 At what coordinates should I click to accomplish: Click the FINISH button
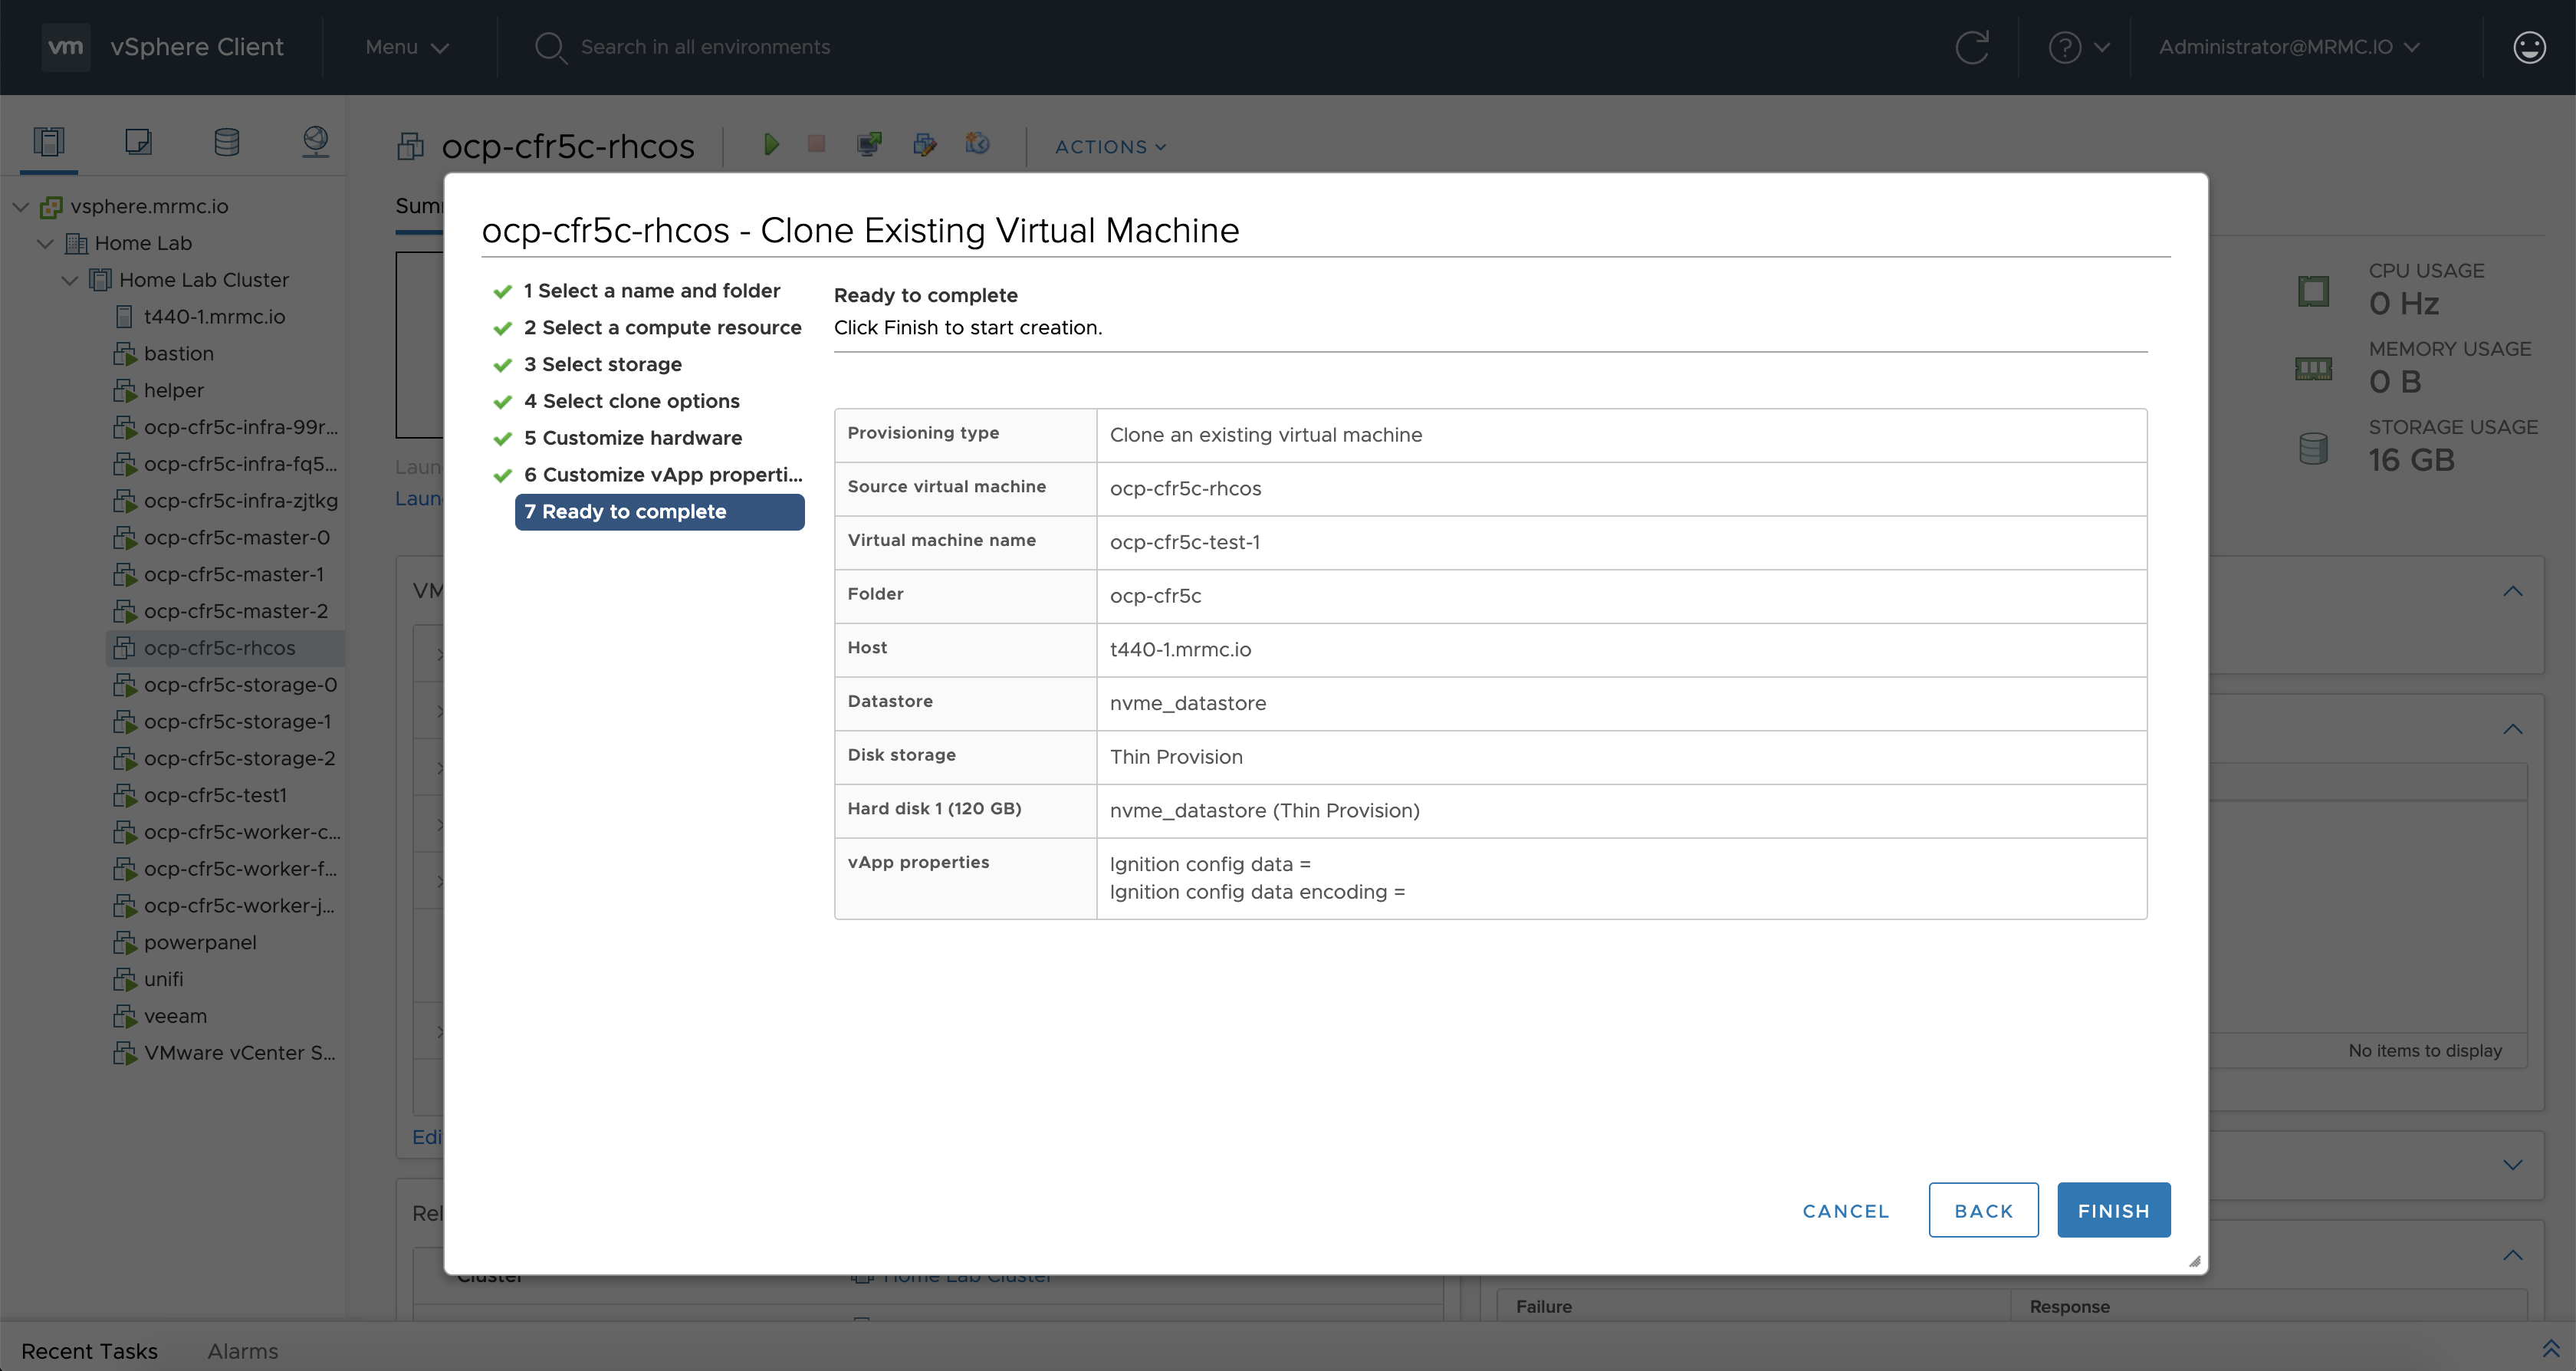click(2112, 1210)
